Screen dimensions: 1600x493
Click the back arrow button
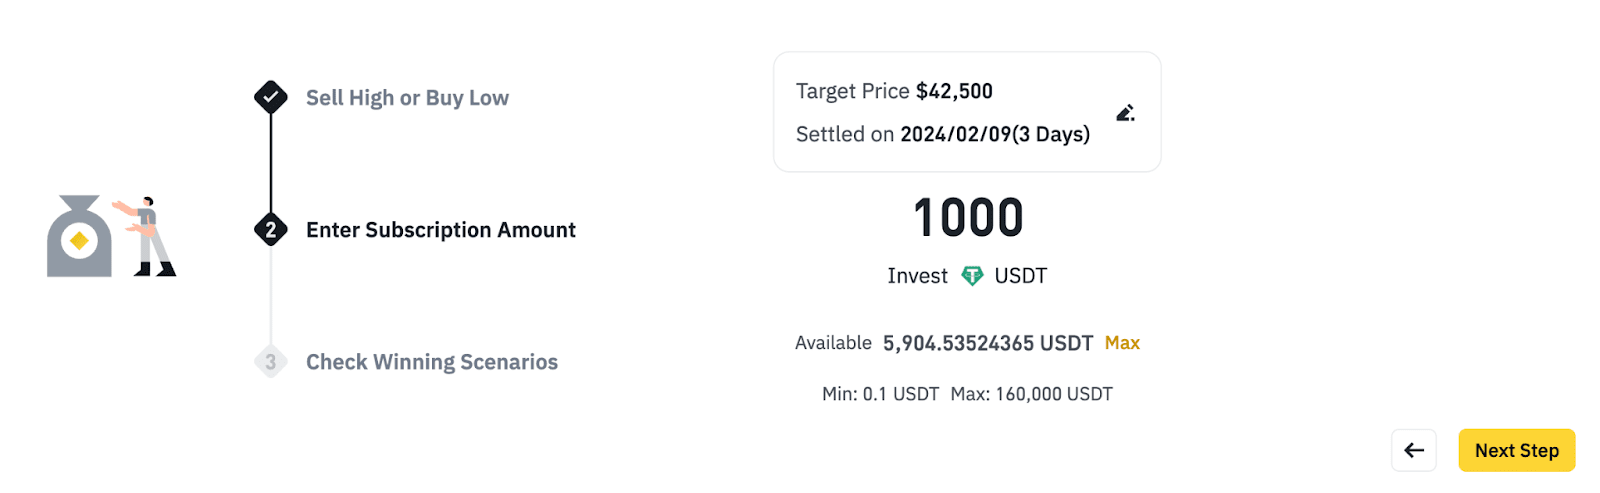1413,450
